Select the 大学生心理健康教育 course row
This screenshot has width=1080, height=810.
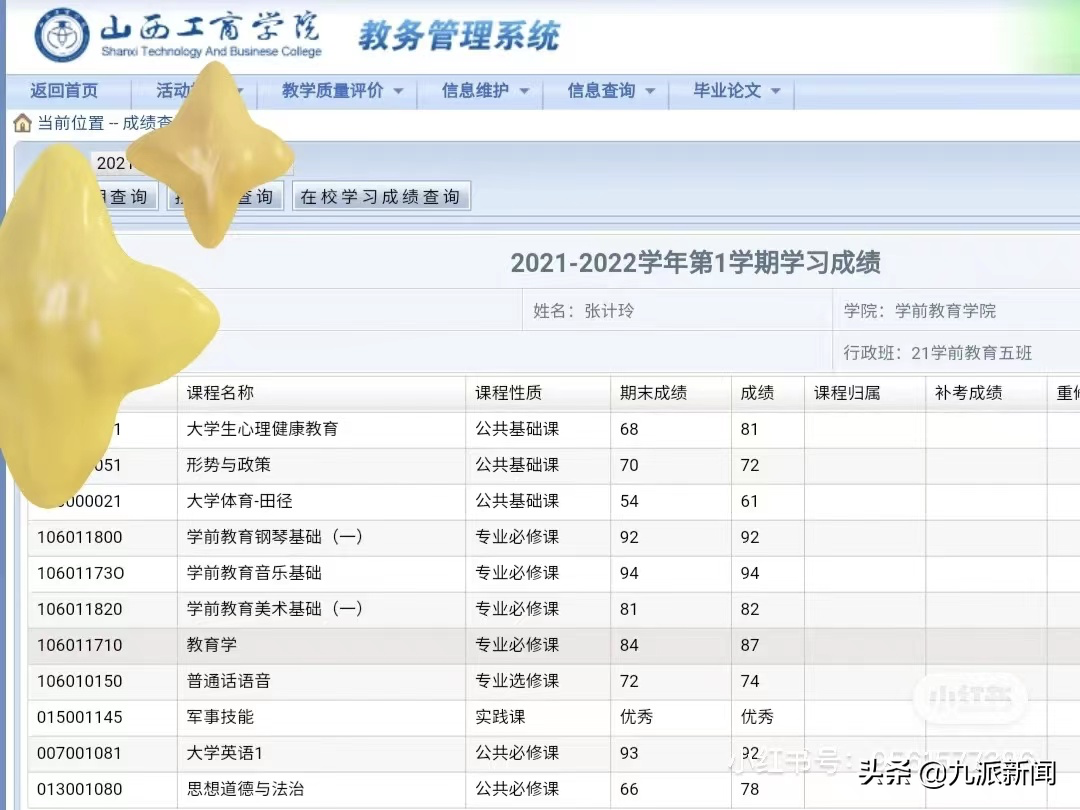(x=554, y=430)
